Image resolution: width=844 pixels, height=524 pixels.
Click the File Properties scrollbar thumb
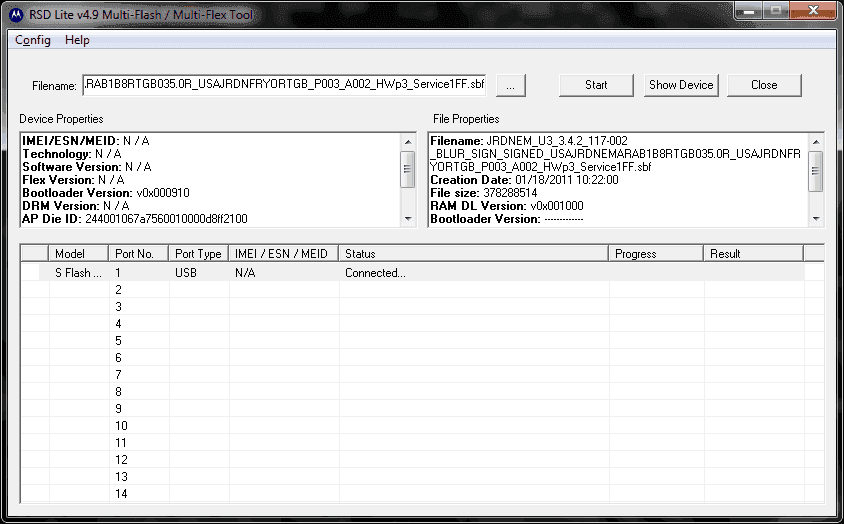click(x=815, y=171)
